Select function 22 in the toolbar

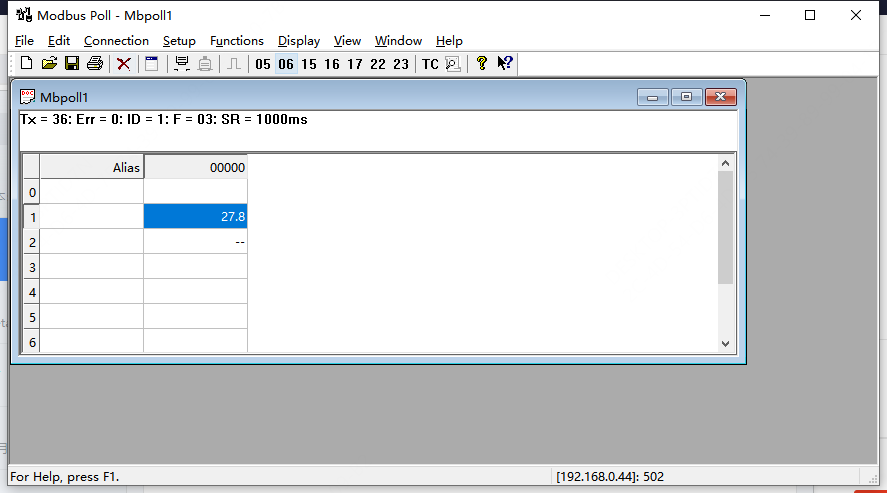[378, 64]
